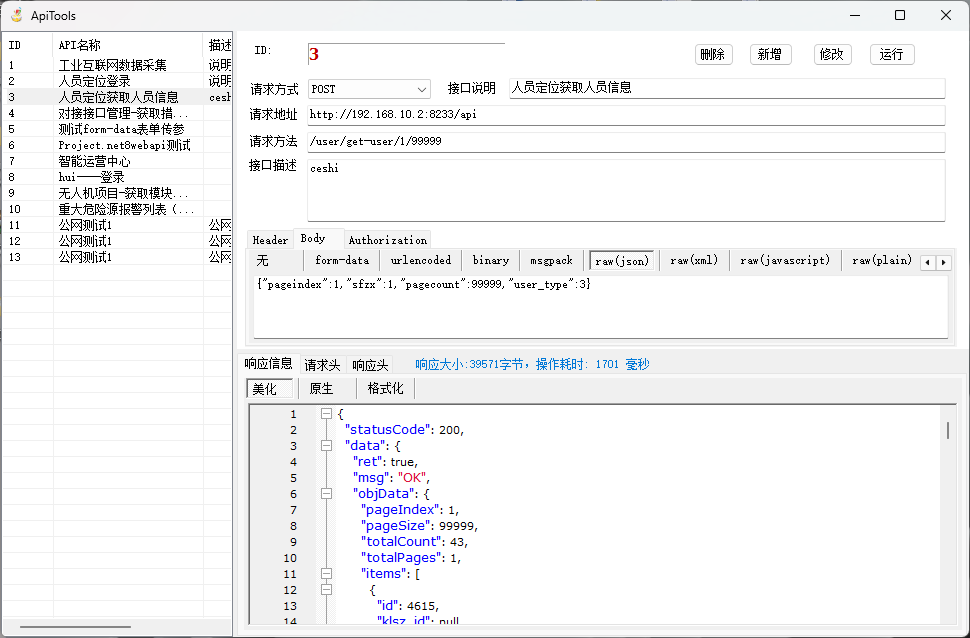Select the 工业互联网数据采集 row
The height and width of the screenshot is (638, 970).
click(117, 65)
